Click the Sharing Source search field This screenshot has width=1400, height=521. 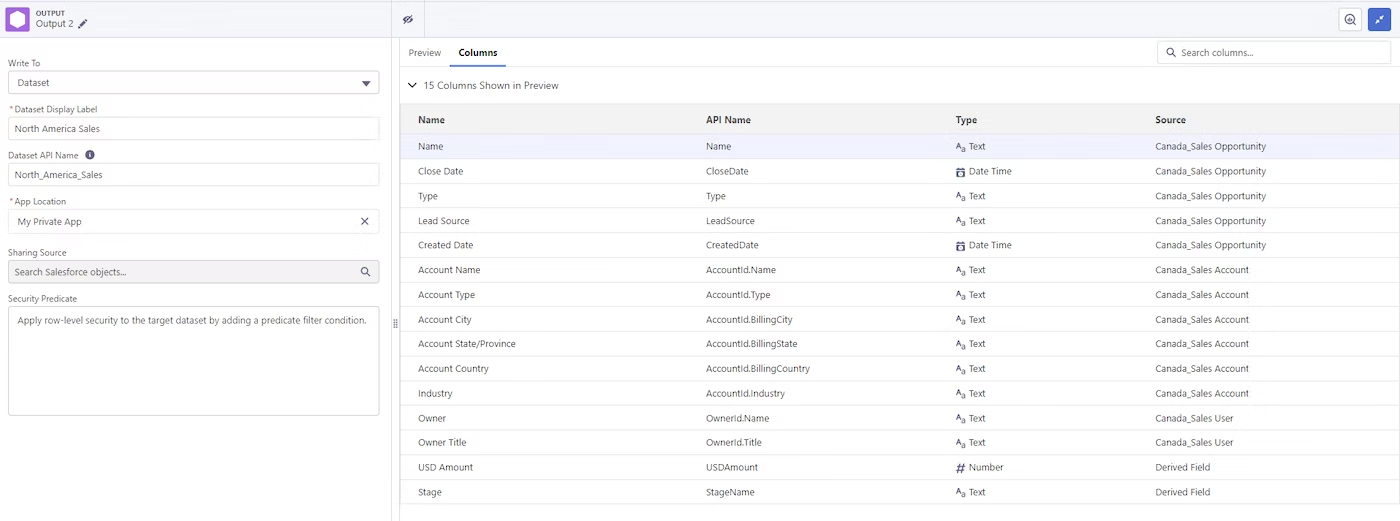tap(193, 271)
